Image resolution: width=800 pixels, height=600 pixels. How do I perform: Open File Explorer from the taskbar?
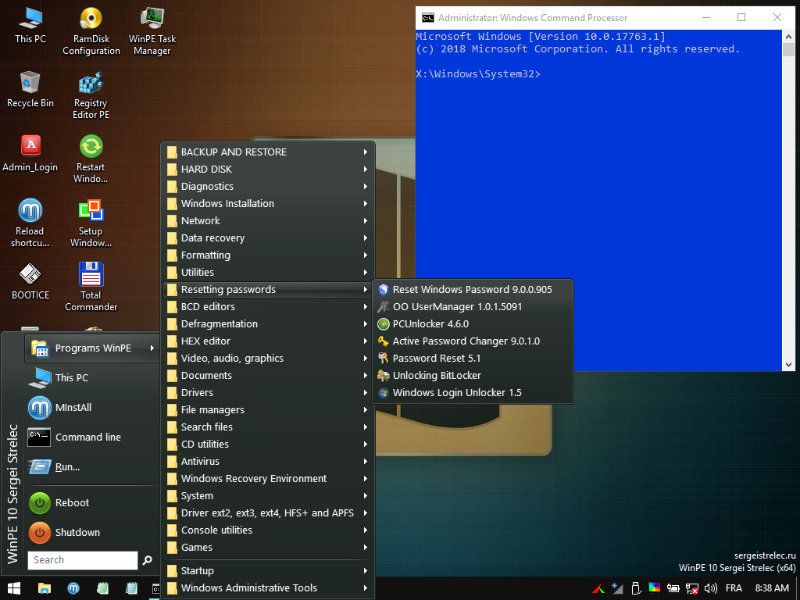(44, 588)
